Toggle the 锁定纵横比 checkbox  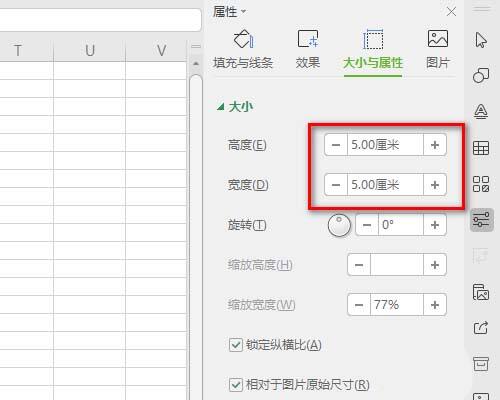coord(236,345)
